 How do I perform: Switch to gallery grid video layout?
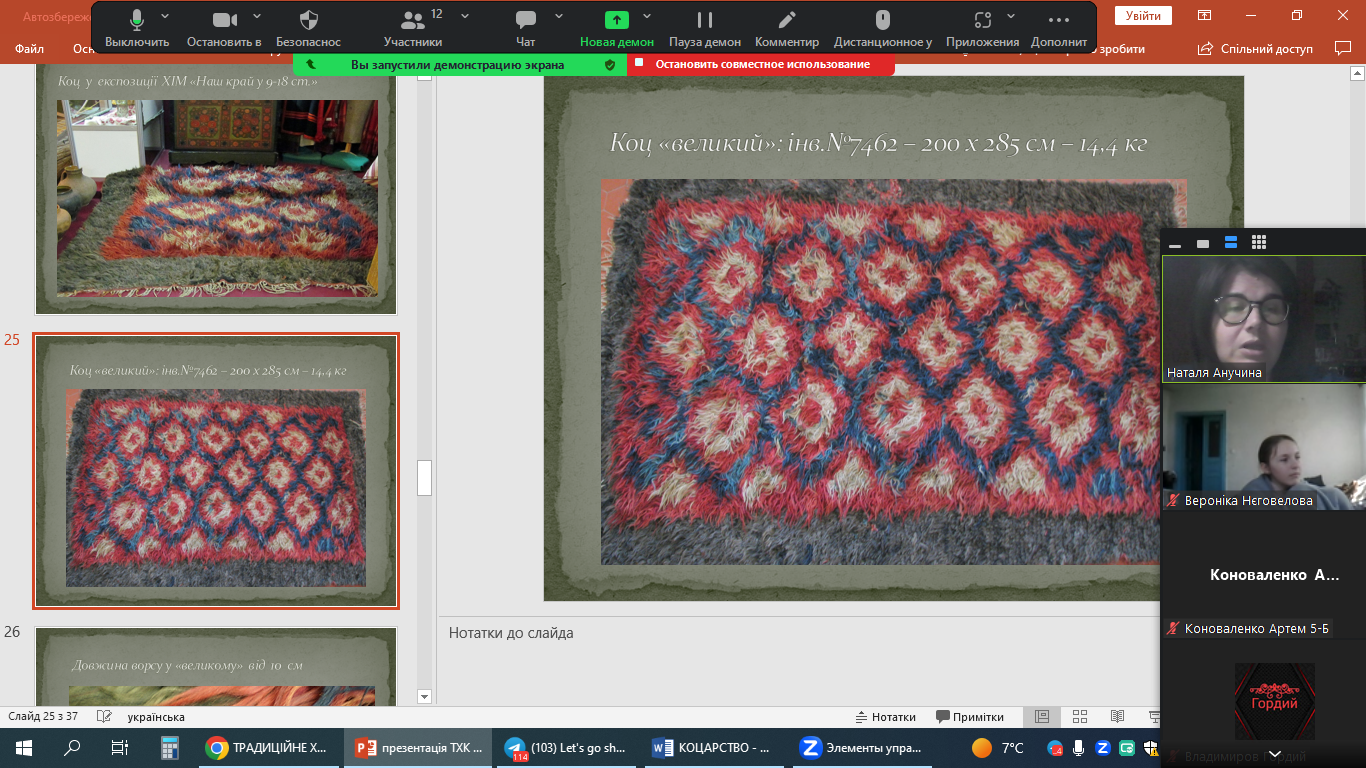point(1259,243)
